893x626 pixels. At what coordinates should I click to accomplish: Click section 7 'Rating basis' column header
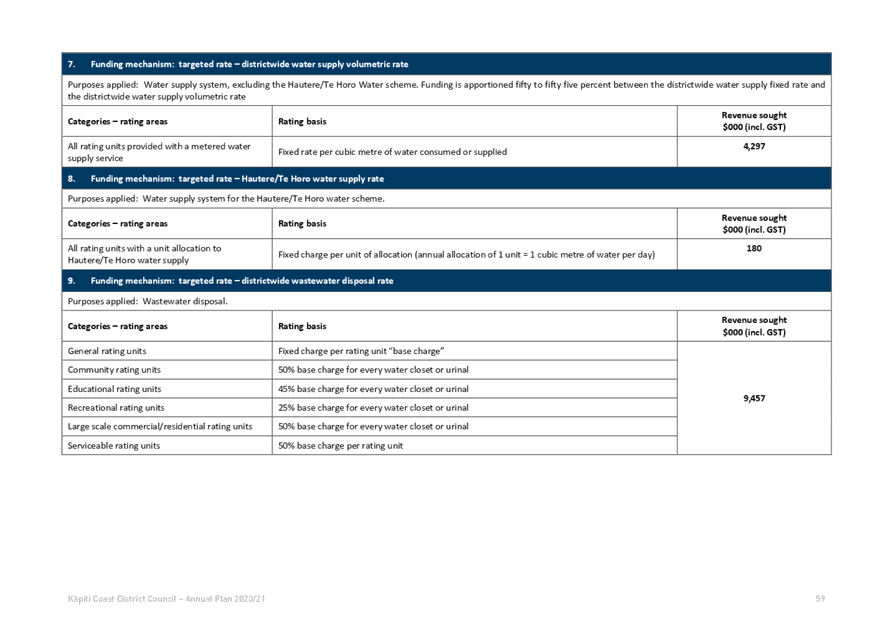(474, 121)
